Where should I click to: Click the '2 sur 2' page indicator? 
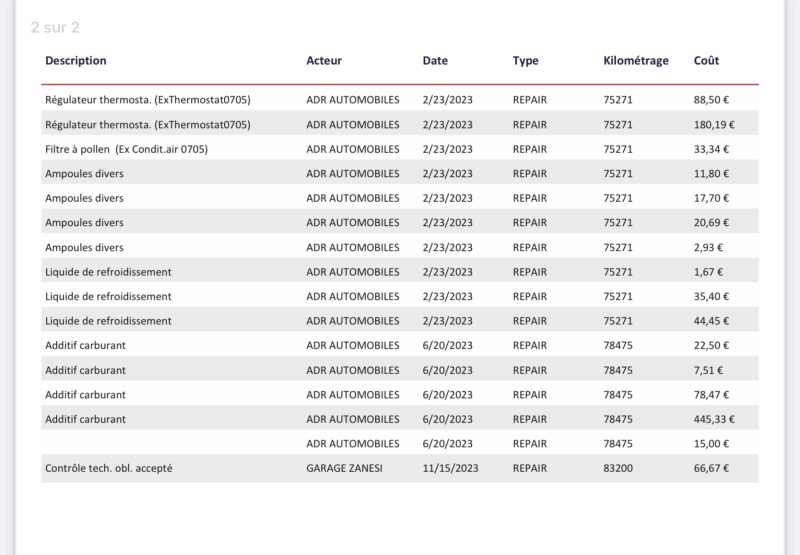[55, 27]
